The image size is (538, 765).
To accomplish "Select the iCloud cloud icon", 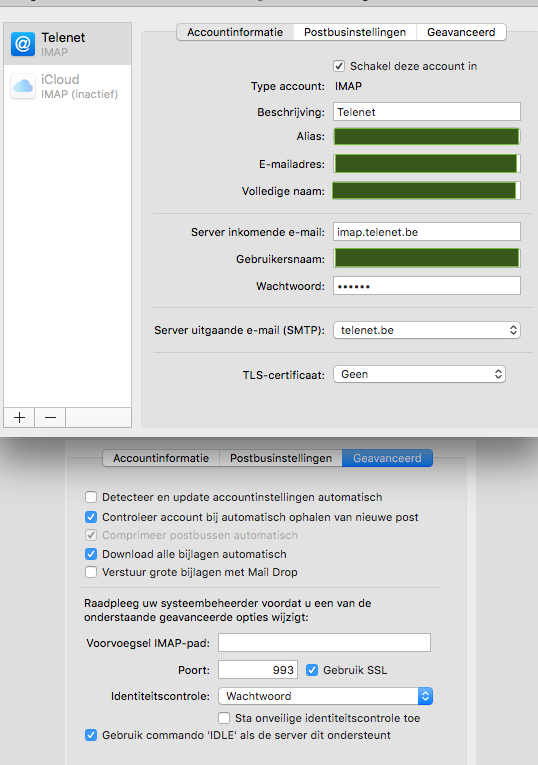I will coord(23,86).
